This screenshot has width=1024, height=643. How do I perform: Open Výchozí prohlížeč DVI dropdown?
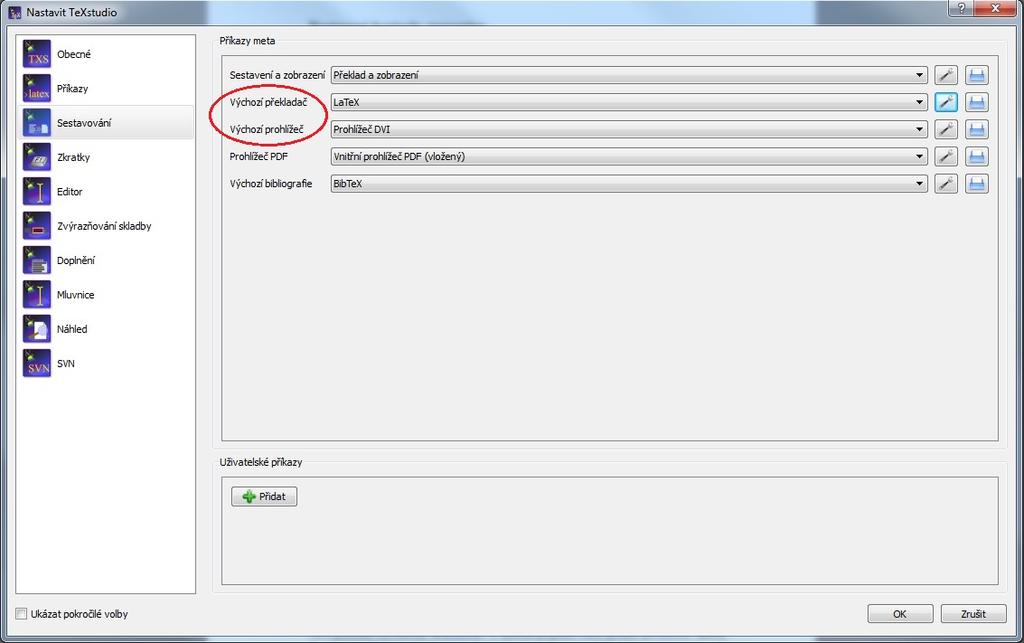629,129
